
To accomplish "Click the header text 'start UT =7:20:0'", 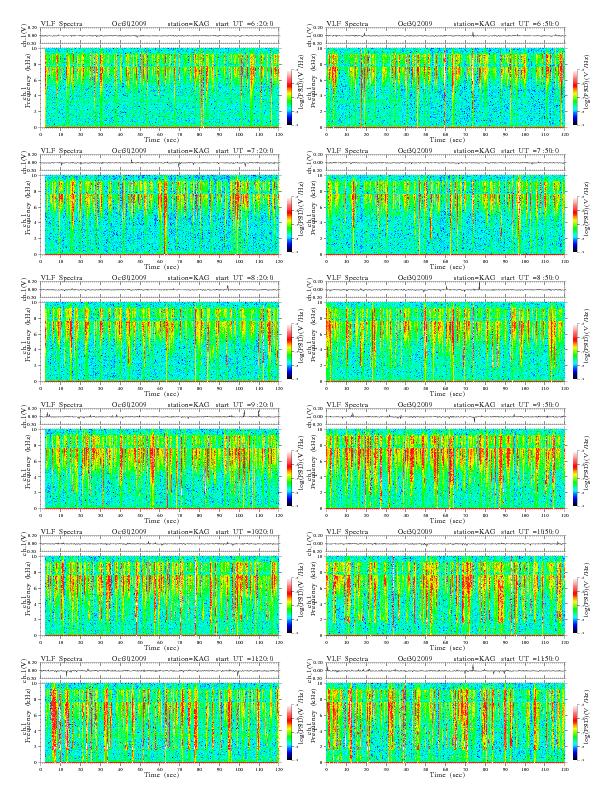I will click(245, 151).
